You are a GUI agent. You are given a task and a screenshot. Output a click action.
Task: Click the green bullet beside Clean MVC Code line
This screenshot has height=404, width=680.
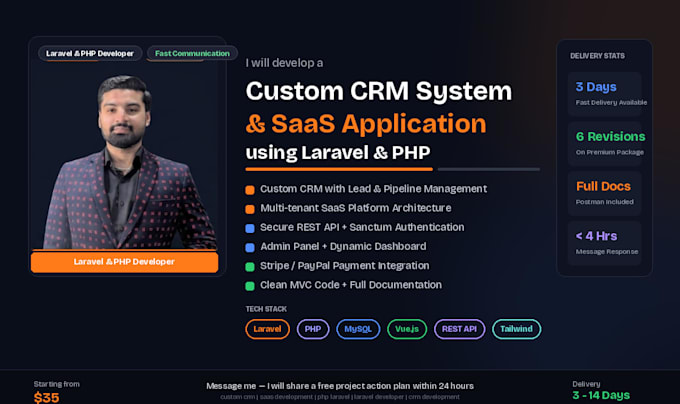coord(250,286)
